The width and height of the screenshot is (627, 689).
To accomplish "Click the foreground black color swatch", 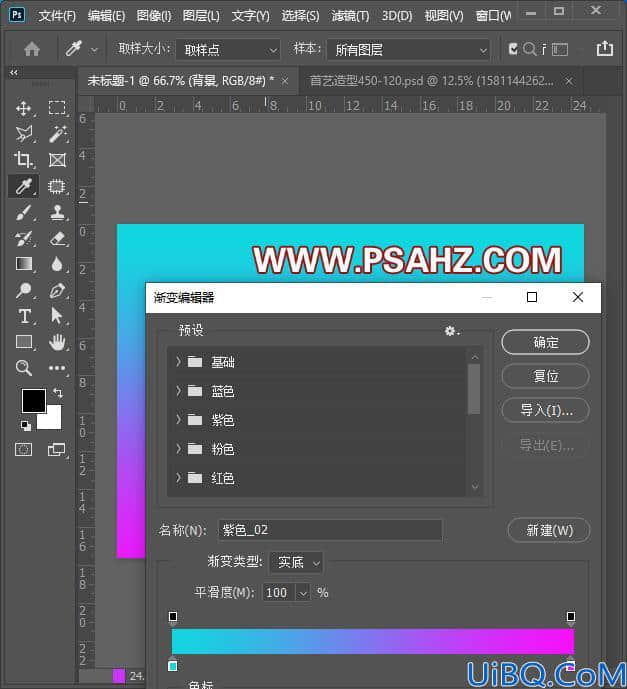I will [34, 400].
